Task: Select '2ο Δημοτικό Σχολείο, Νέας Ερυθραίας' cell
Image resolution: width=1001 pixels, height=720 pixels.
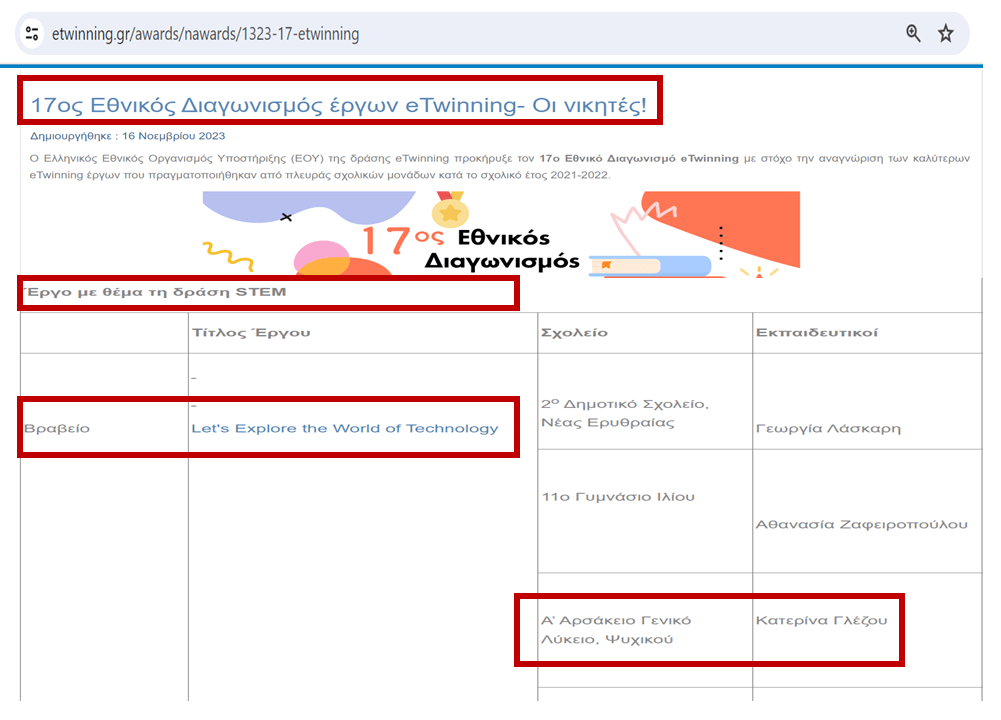Action: 624,413
